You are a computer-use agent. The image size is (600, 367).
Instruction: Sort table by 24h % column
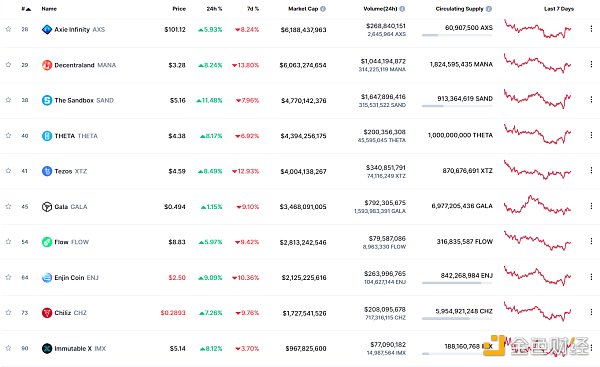point(214,9)
